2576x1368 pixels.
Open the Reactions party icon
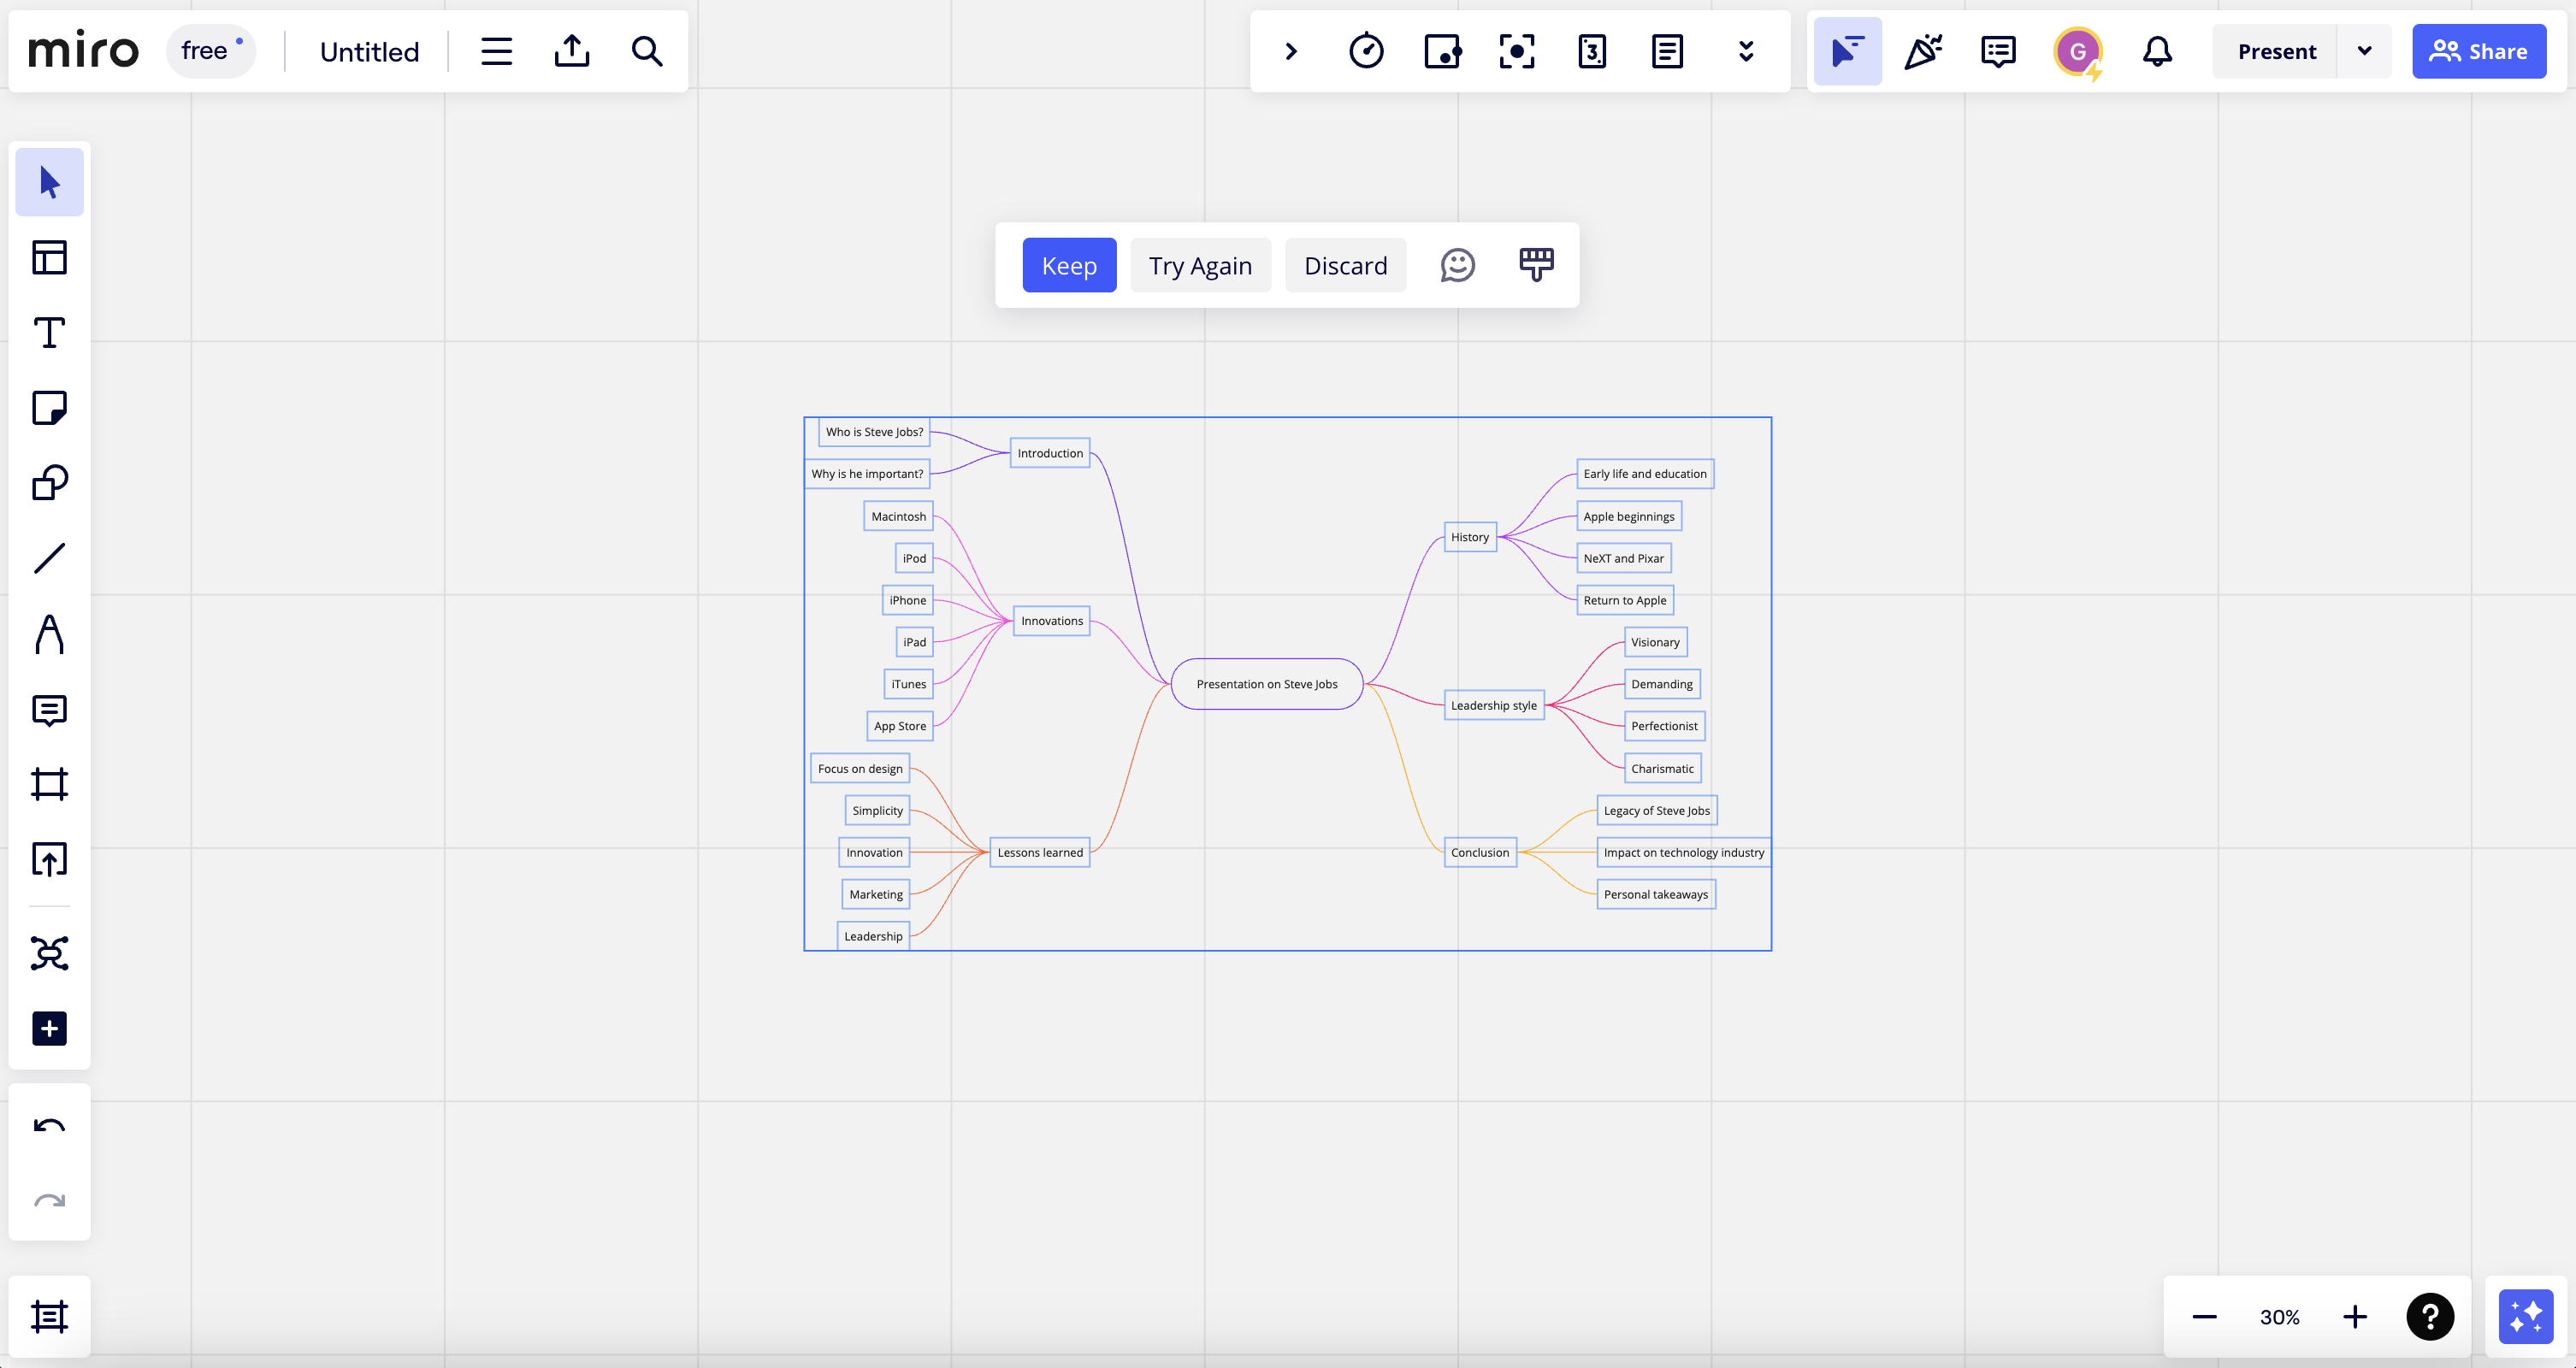pos(1923,51)
